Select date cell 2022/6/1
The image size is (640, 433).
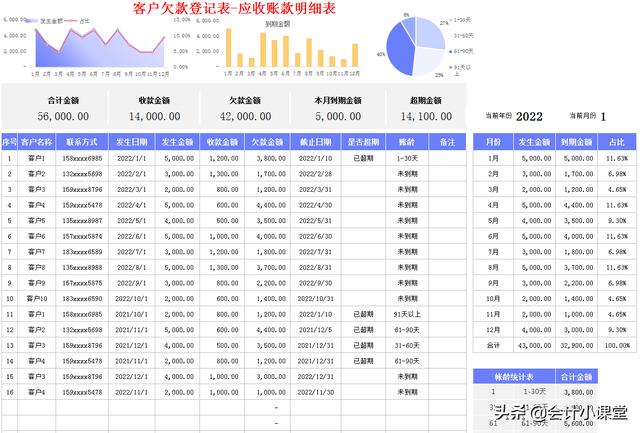pyautogui.click(x=132, y=236)
